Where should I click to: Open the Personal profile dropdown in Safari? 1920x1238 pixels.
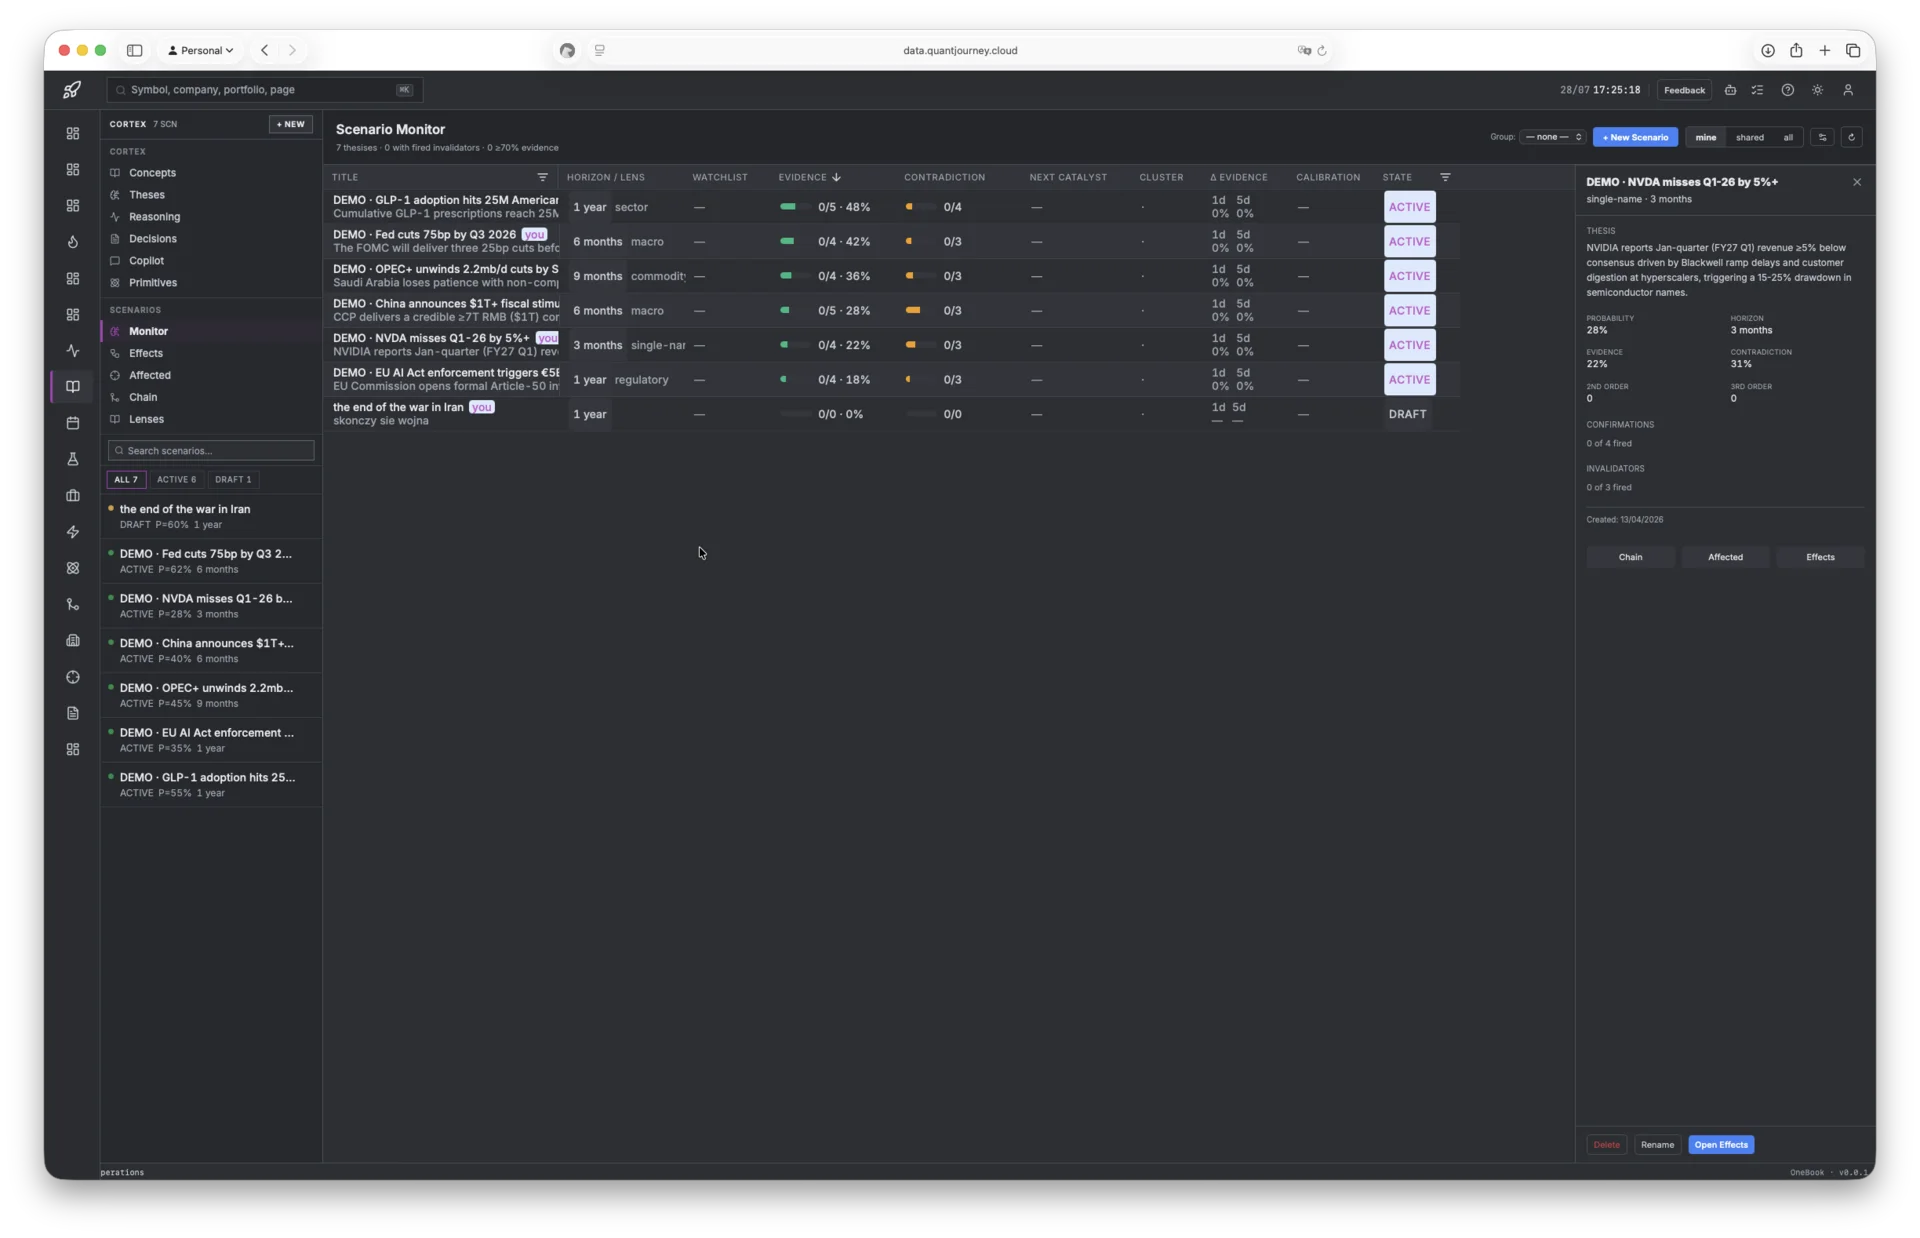(x=201, y=50)
